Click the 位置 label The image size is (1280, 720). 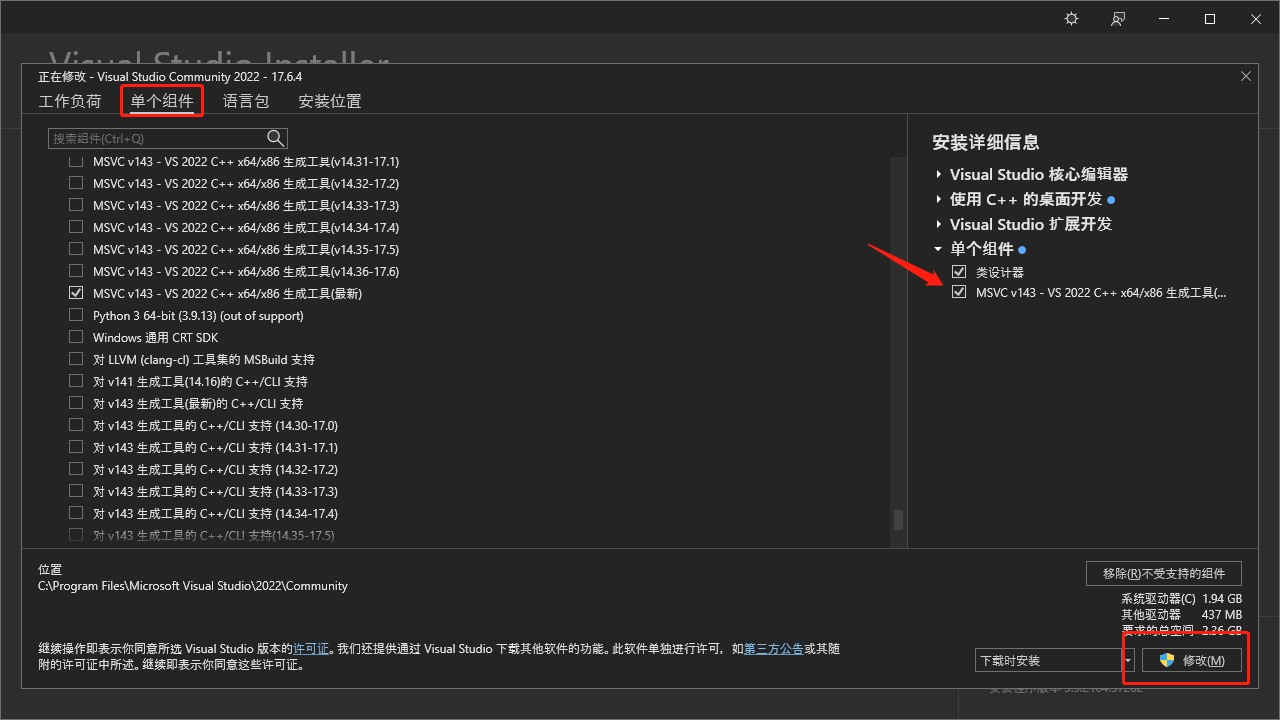50,569
